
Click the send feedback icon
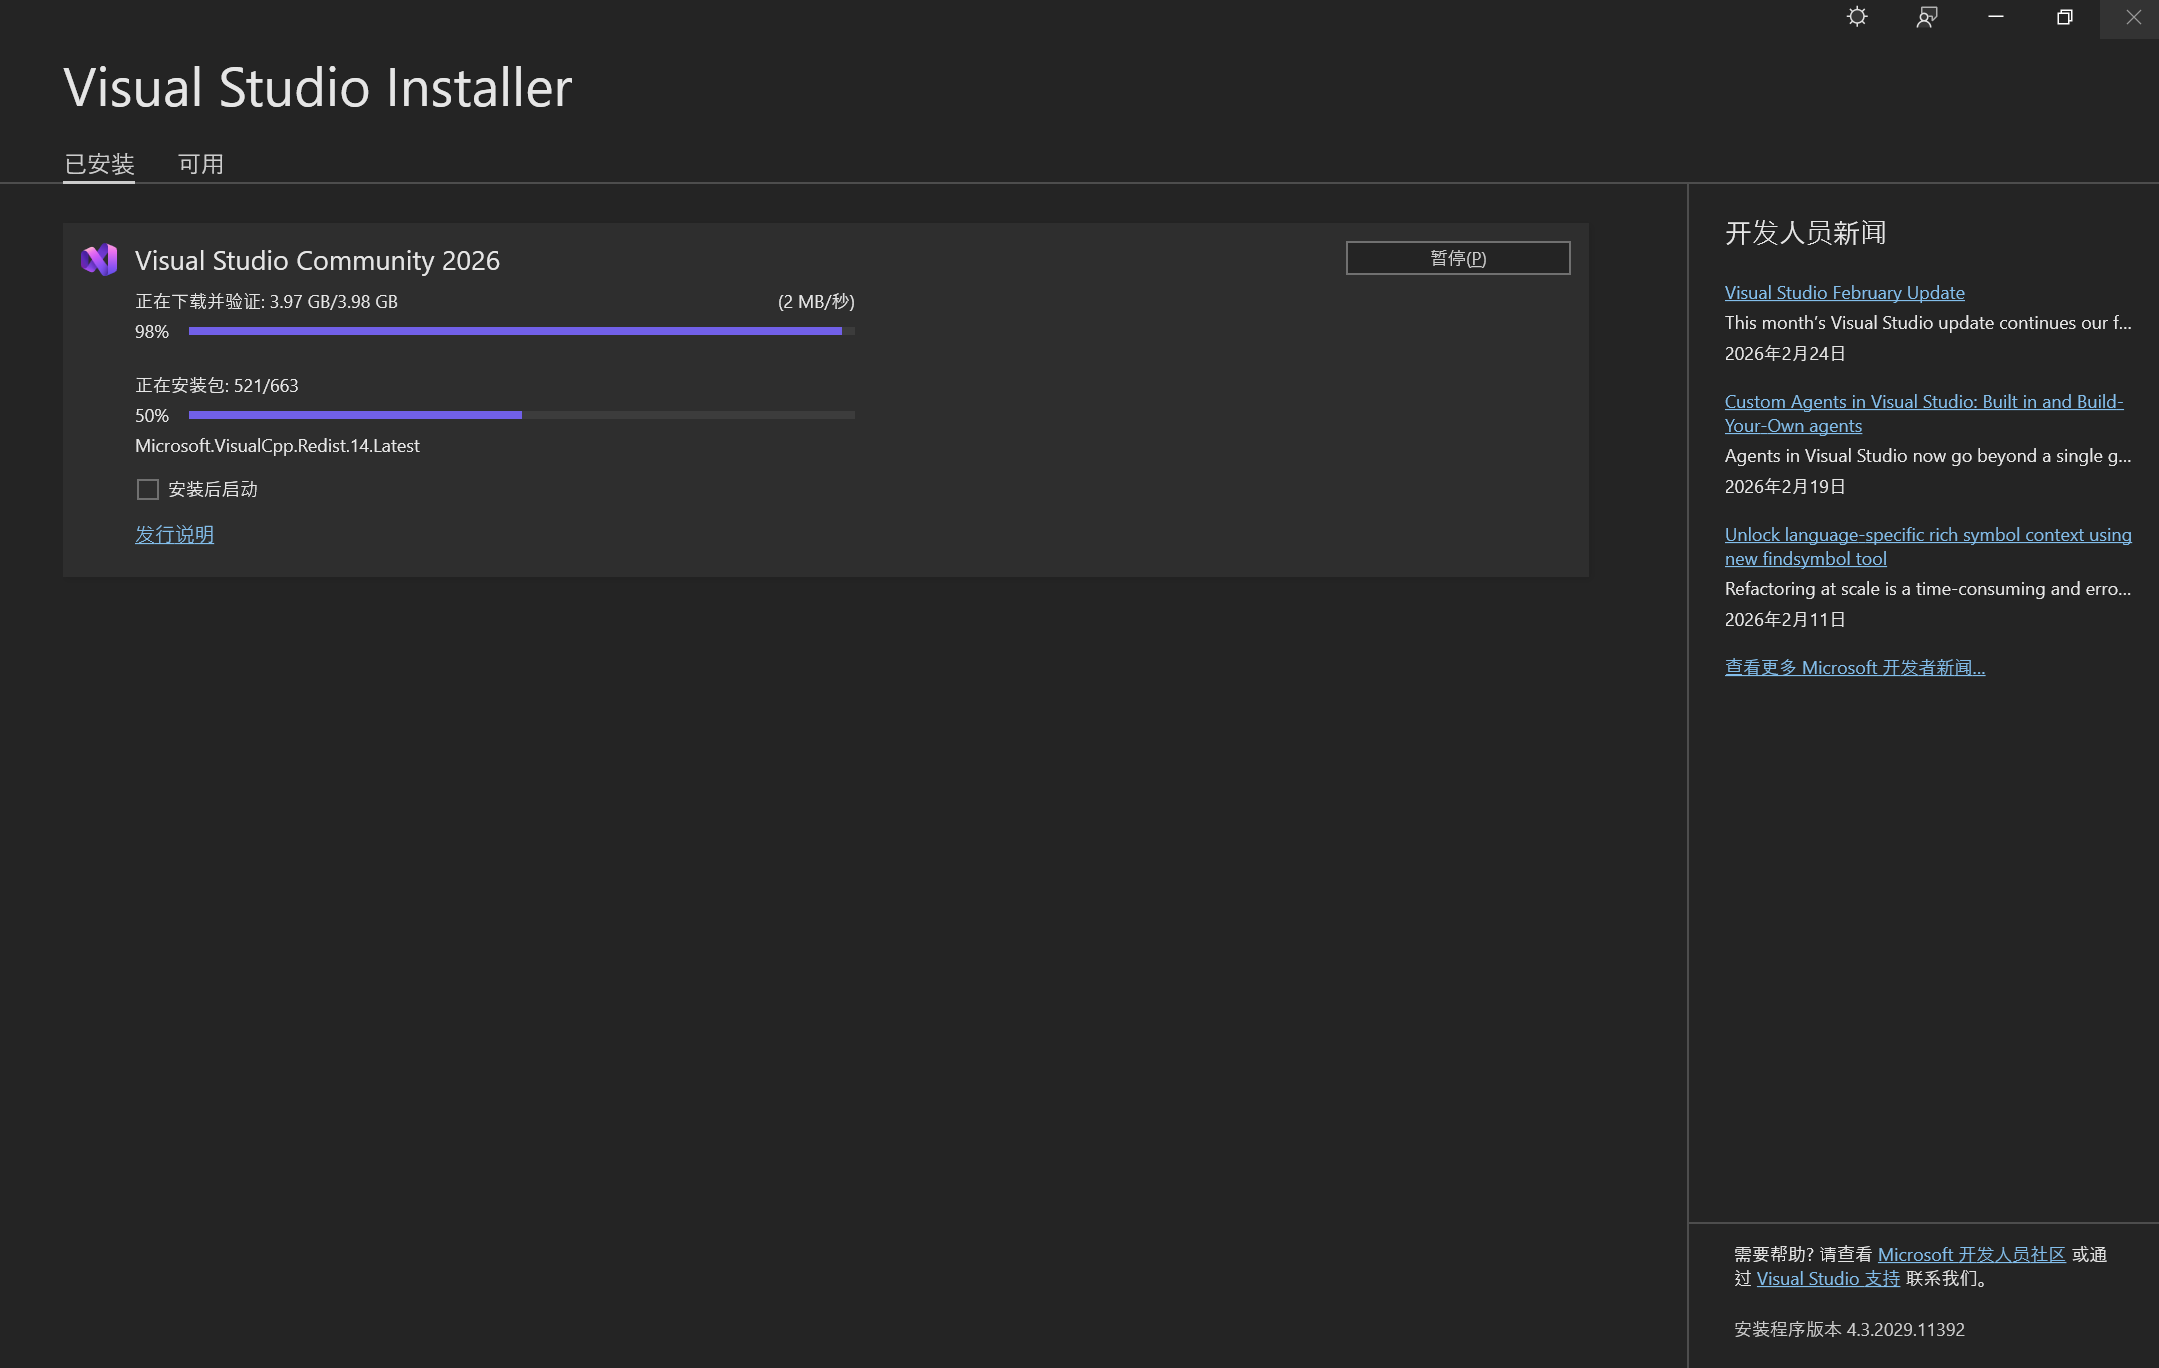(1926, 17)
